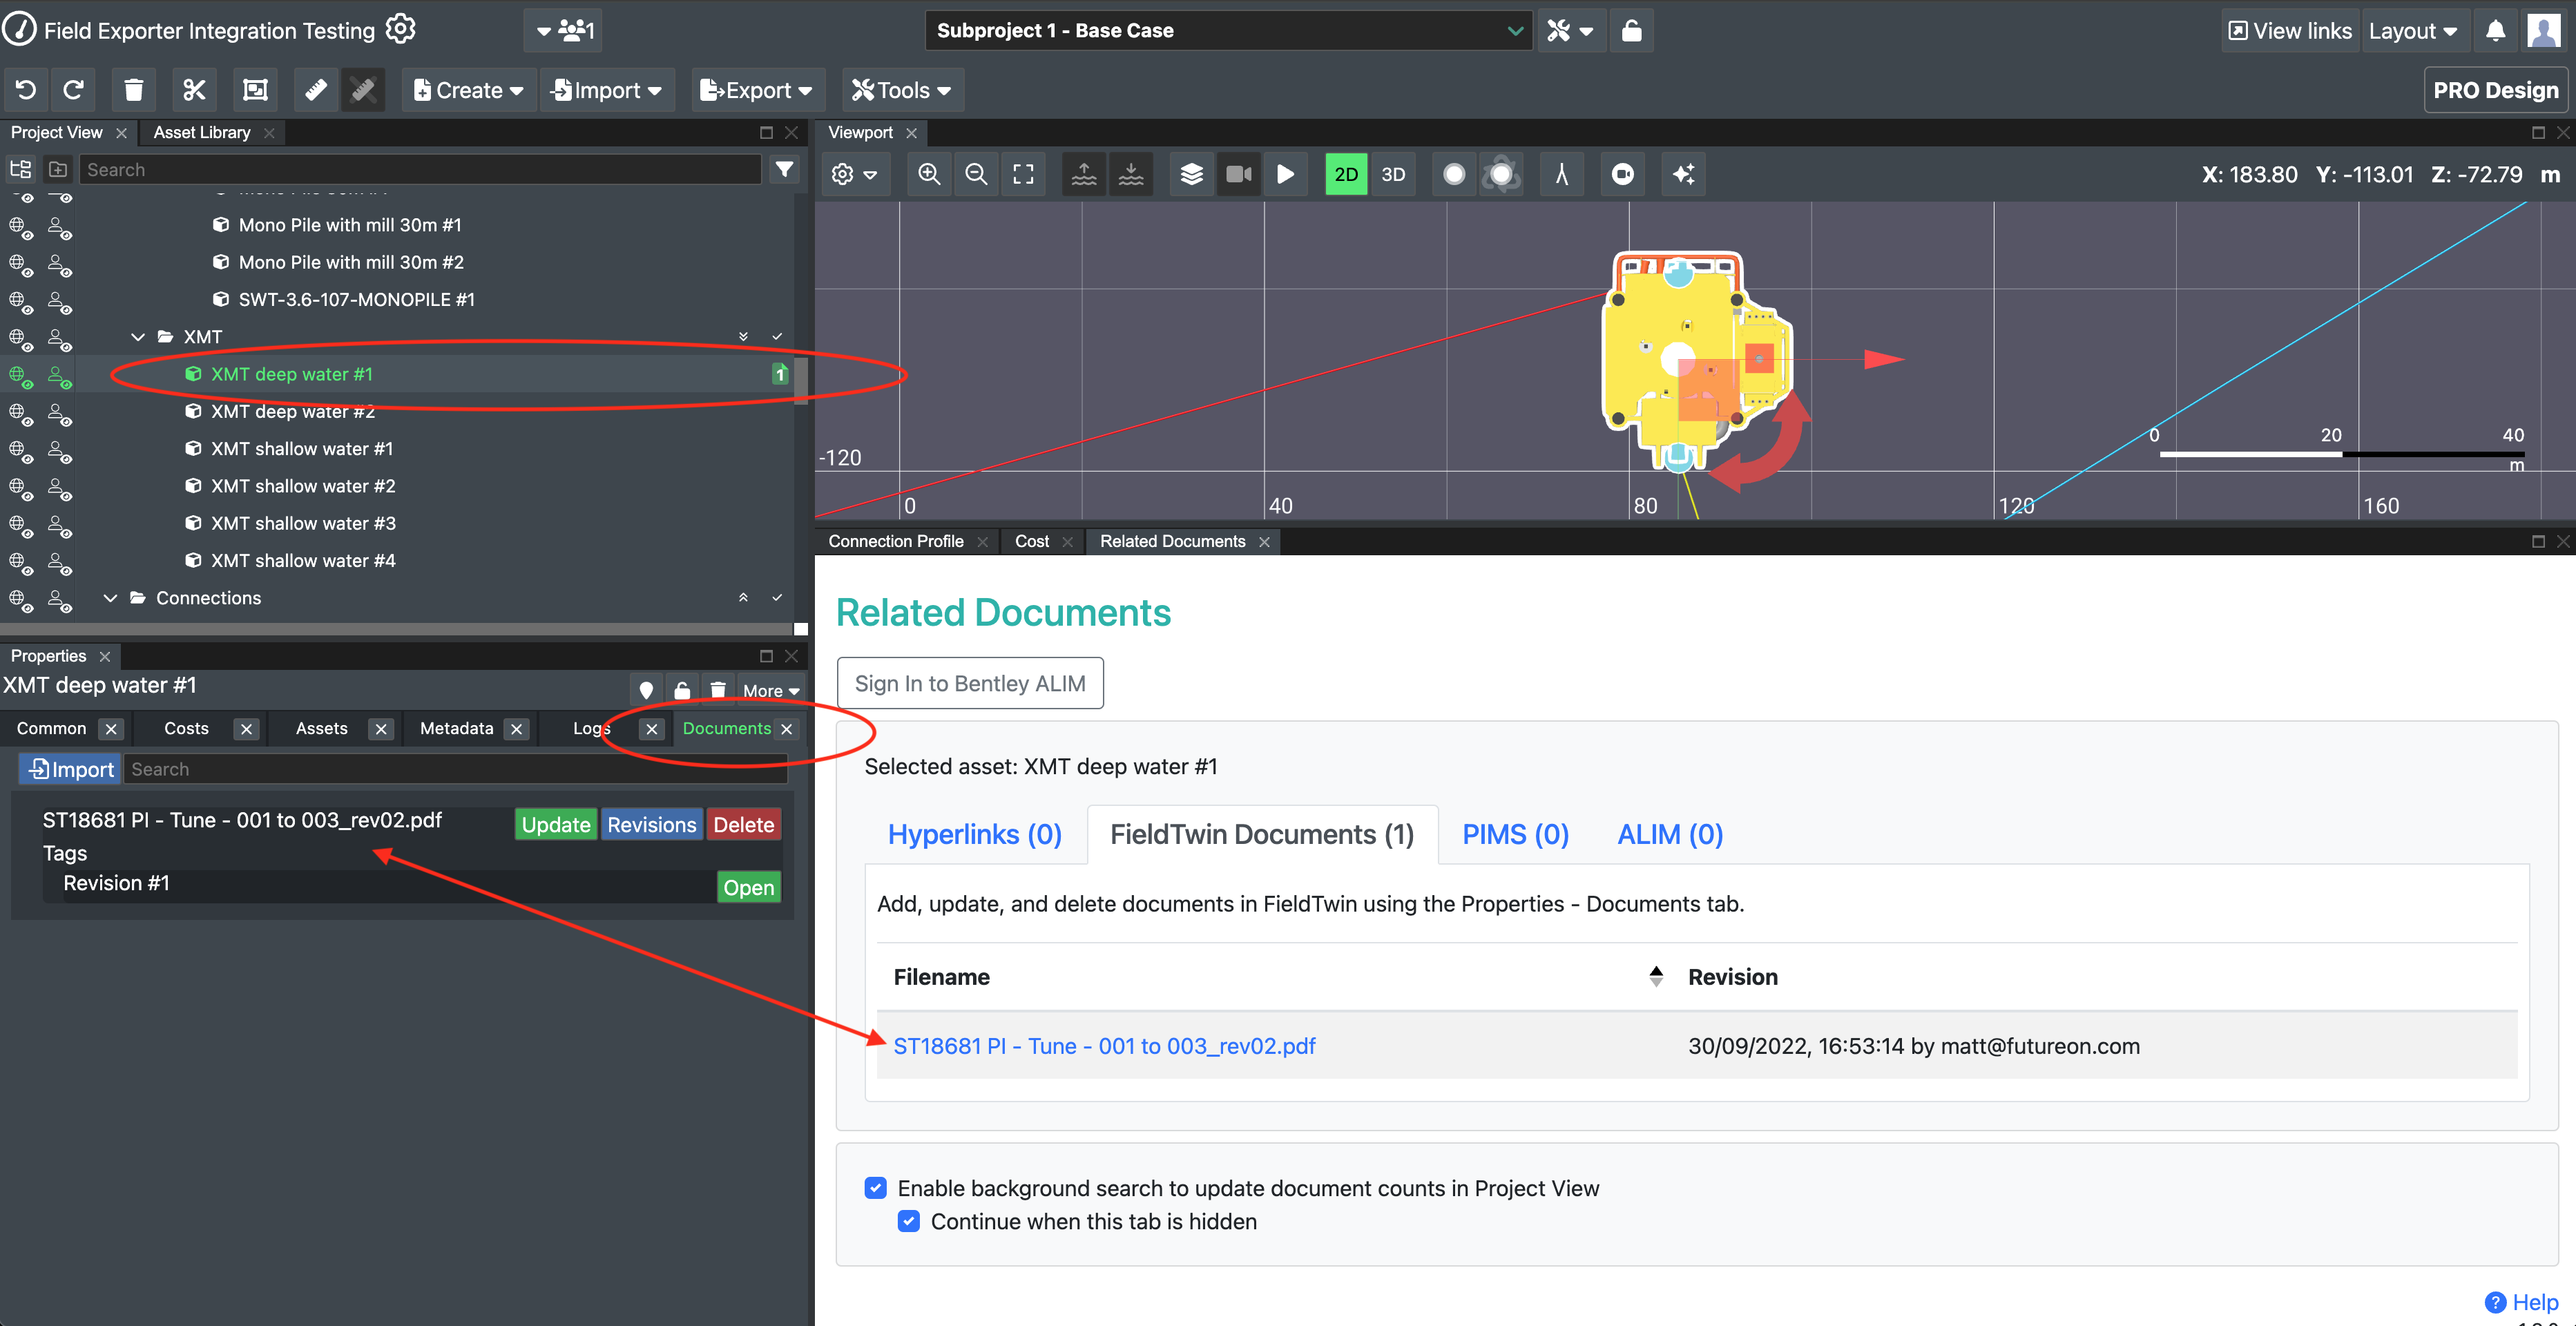Open the Export dropdown menu
The width and height of the screenshot is (2576, 1326).
pyautogui.click(x=757, y=90)
